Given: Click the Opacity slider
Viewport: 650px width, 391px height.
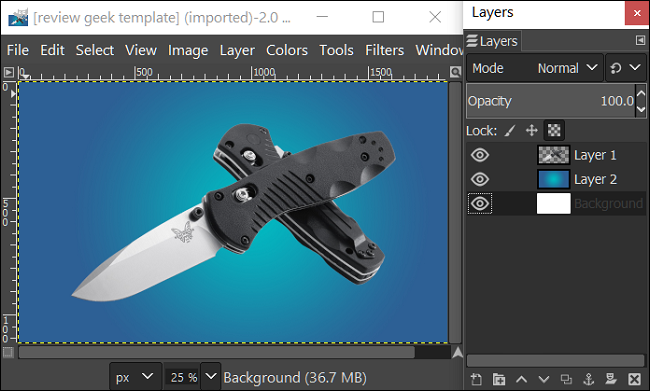Looking at the screenshot, I should [x=551, y=101].
